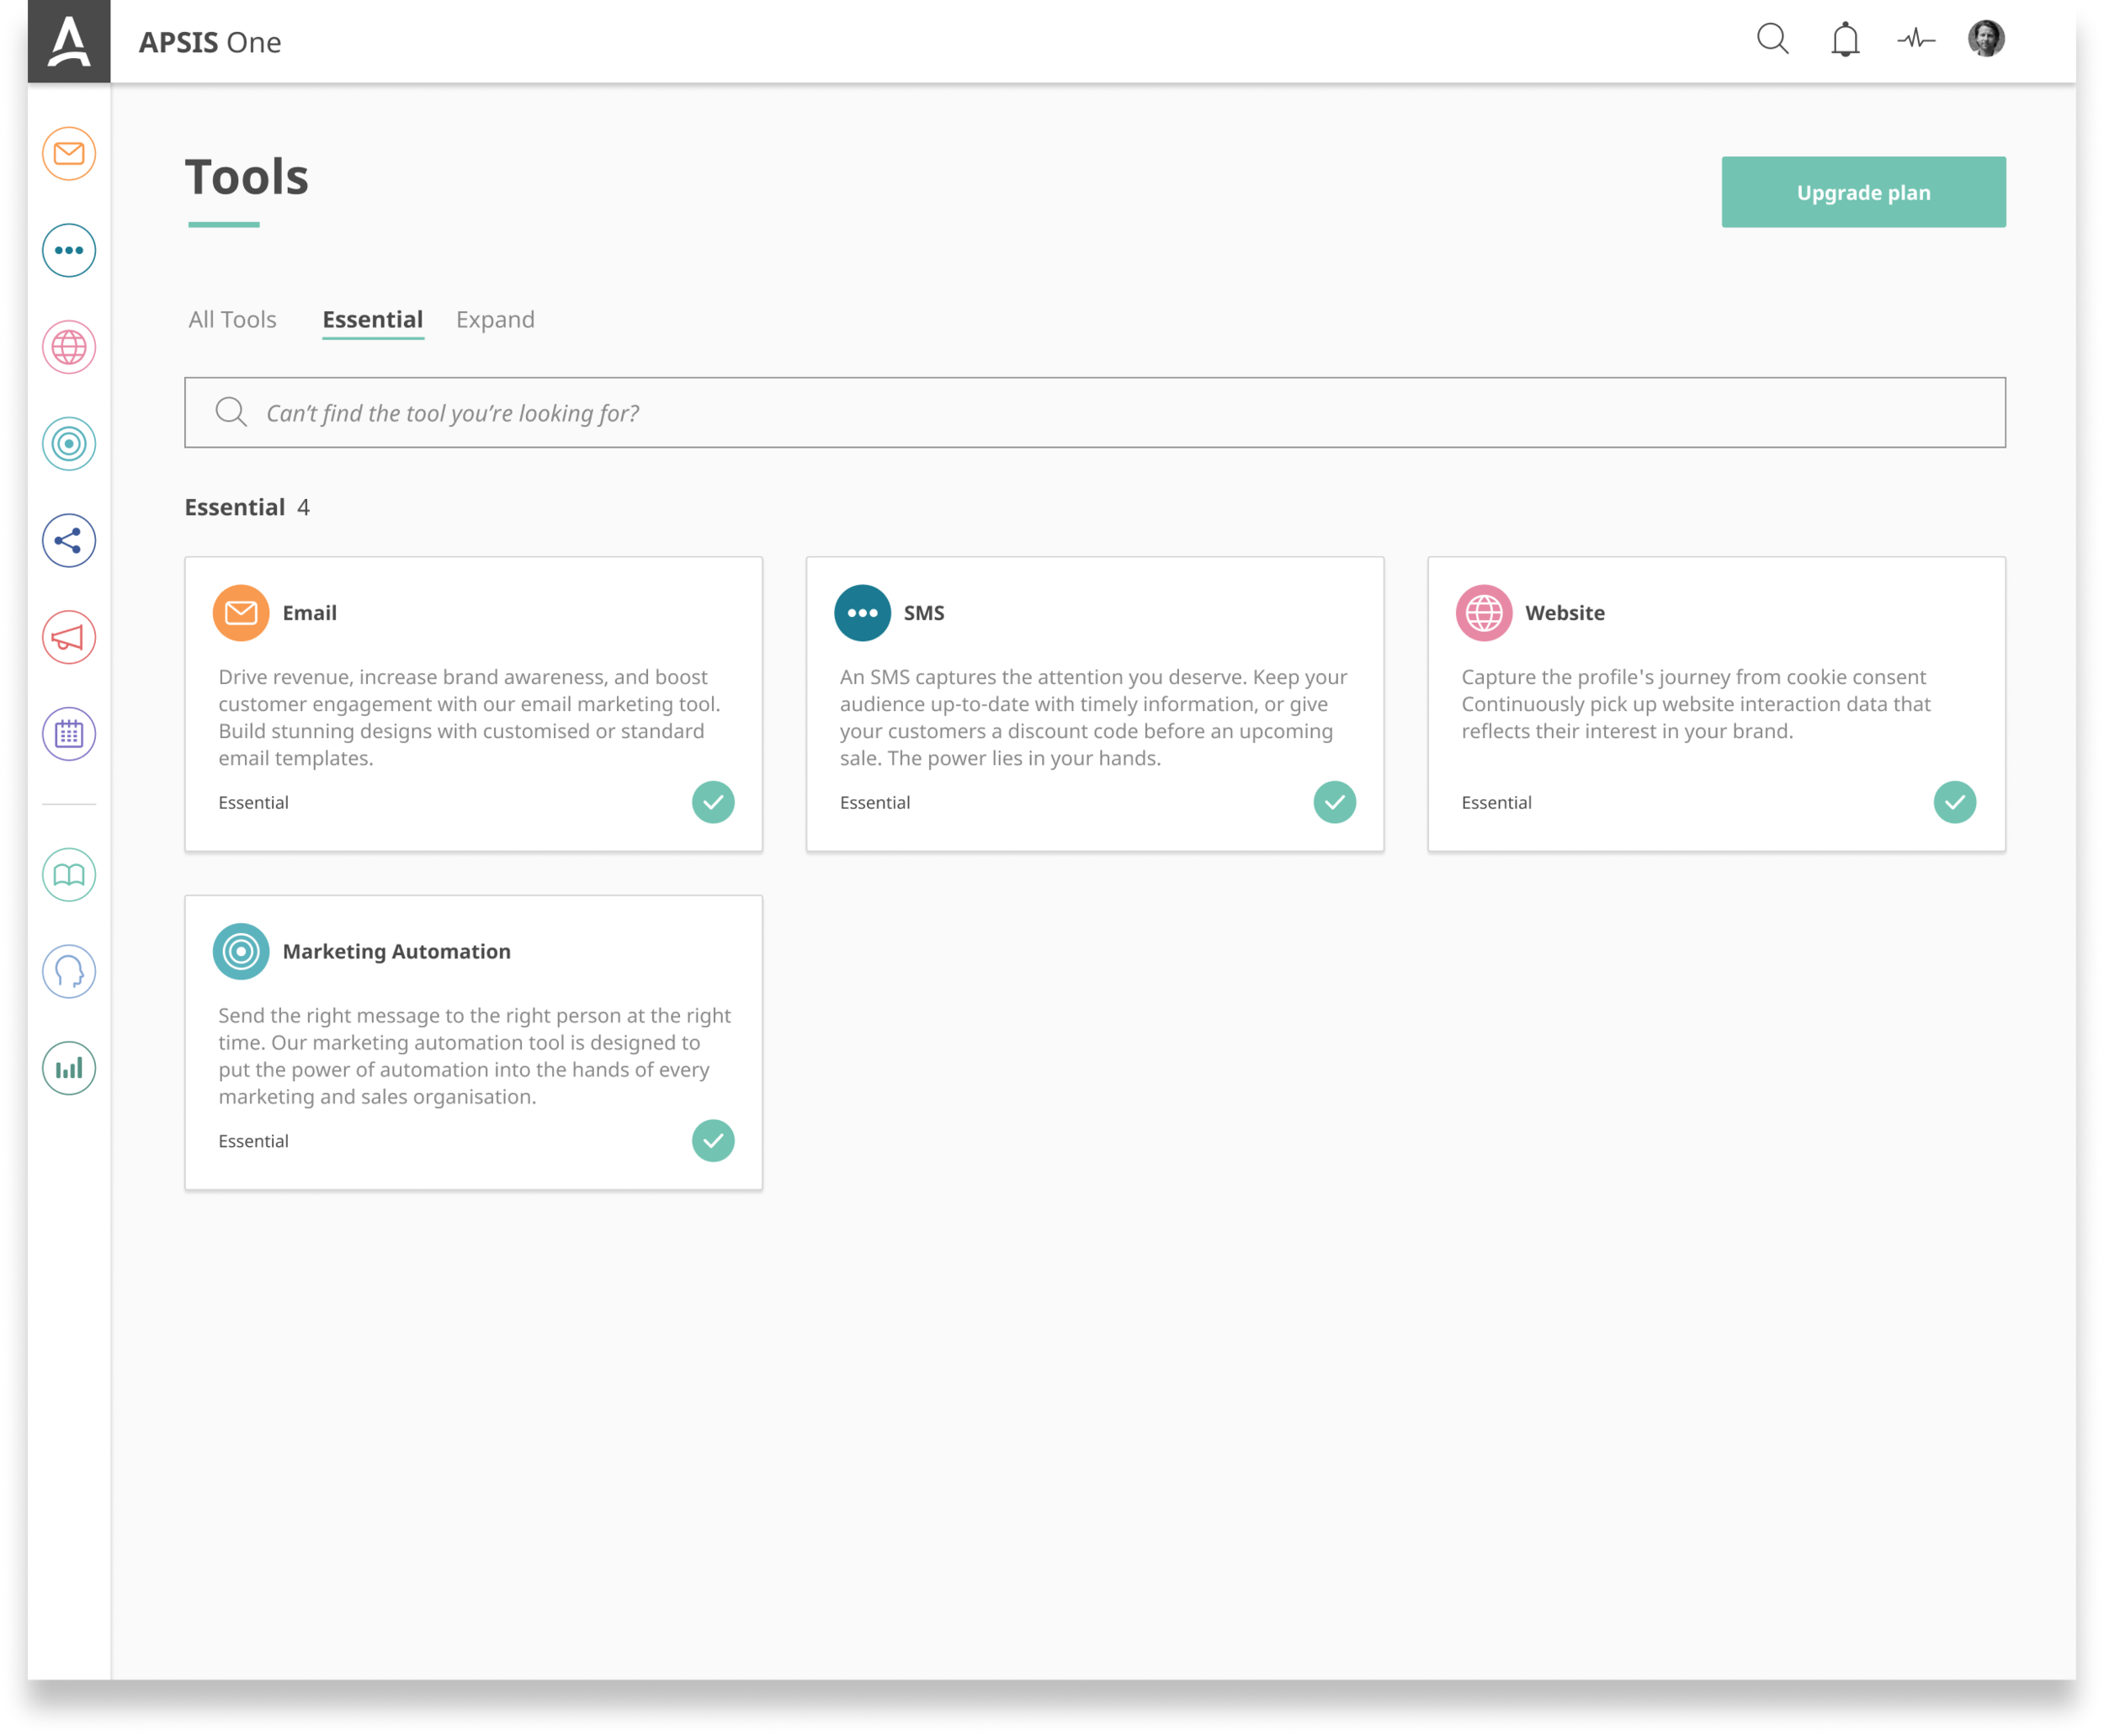Open the calendar icon in sidebar
2104x1736 pixels.
[x=69, y=734]
